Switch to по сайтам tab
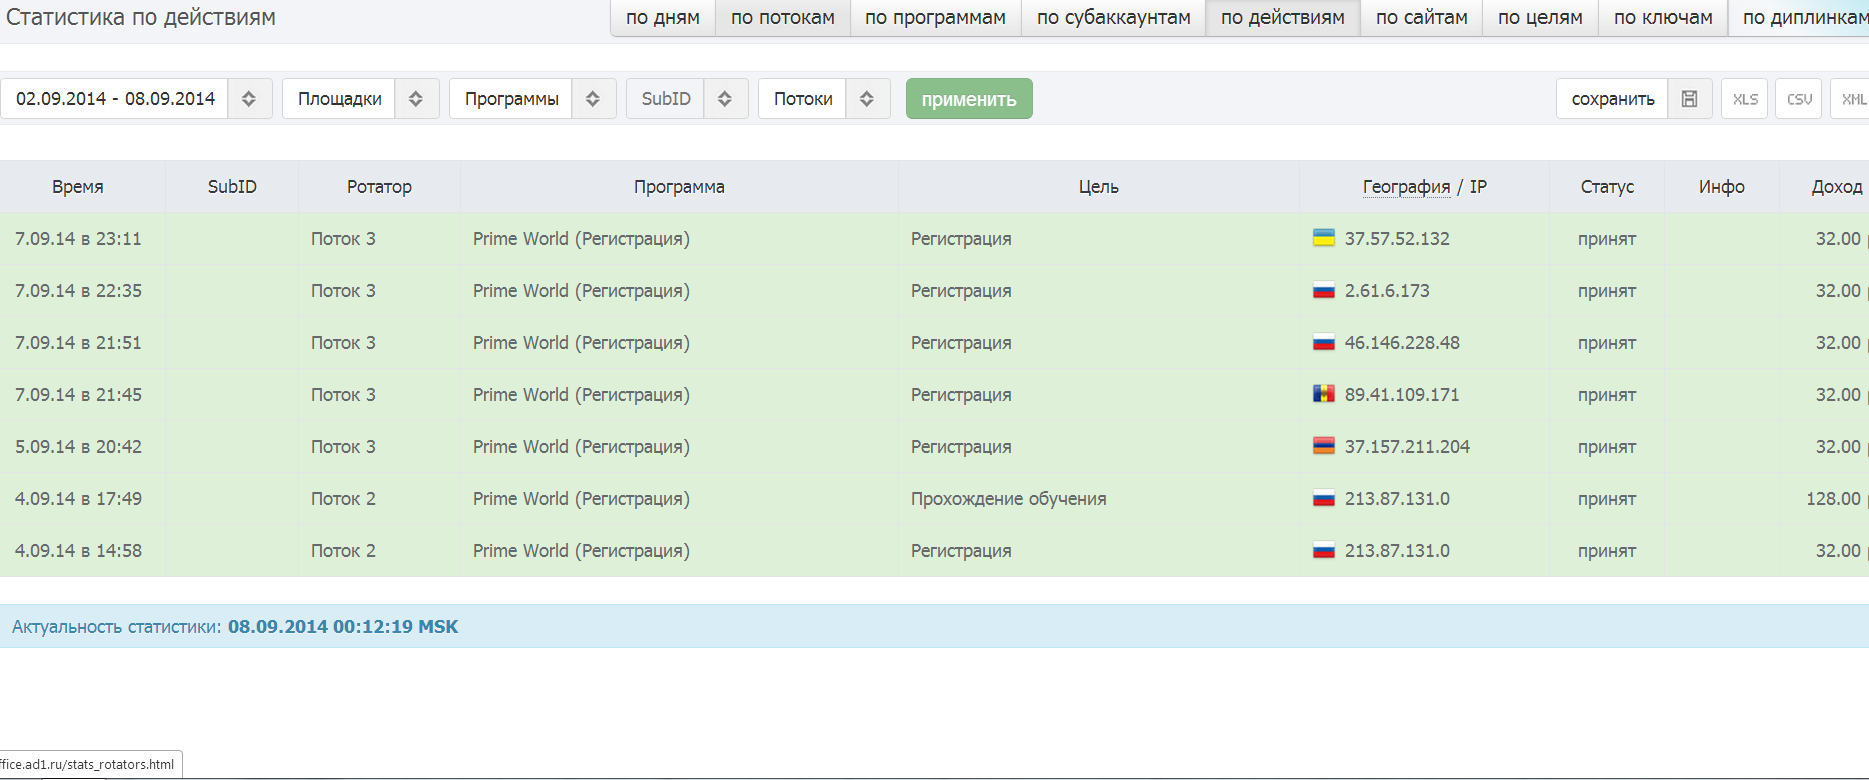1869x780 pixels. pos(1422,18)
